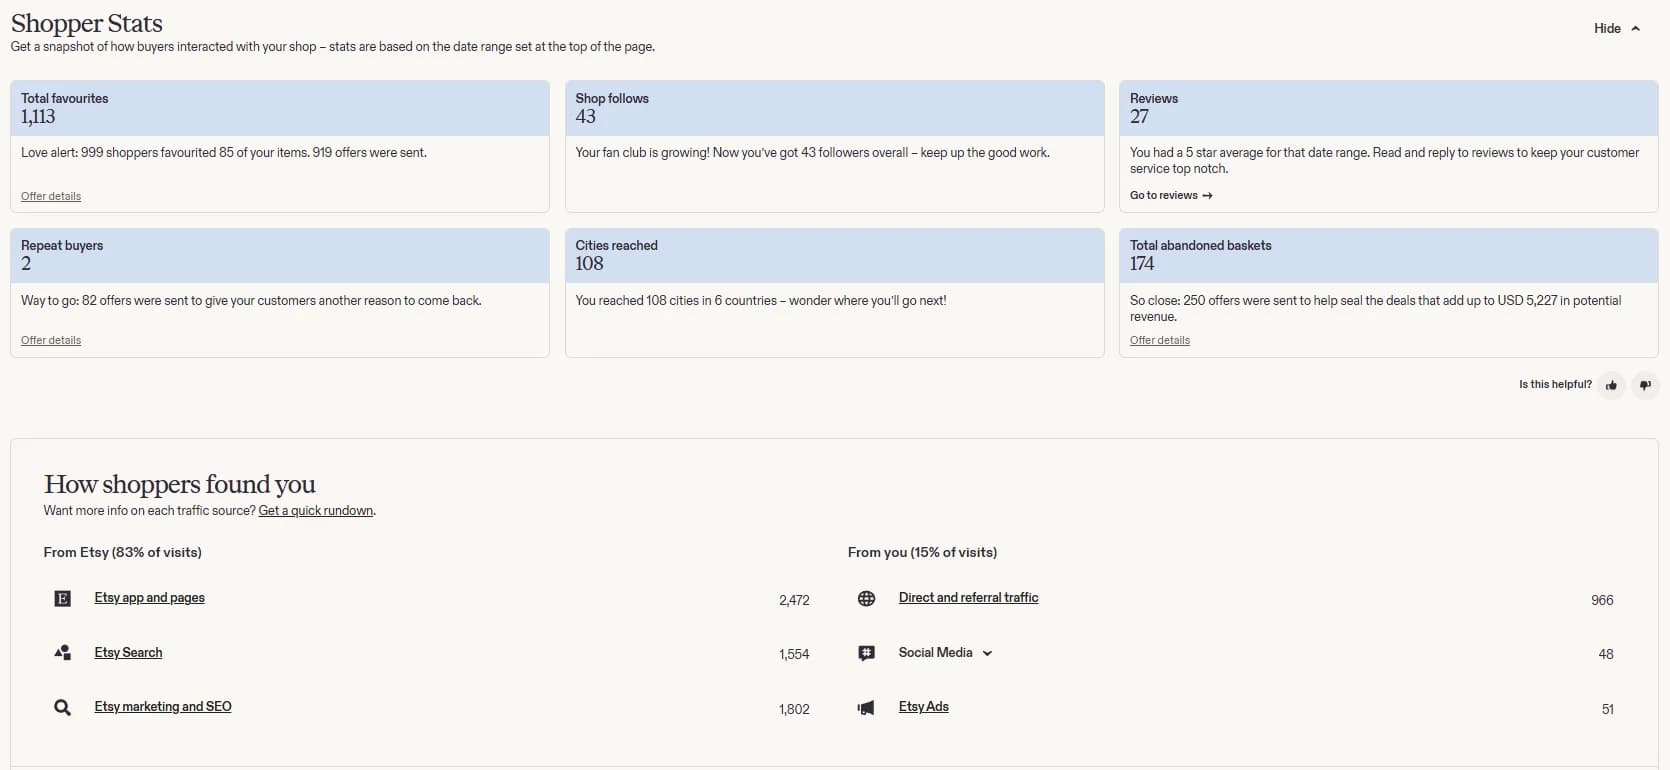Viewport: 1670px width, 770px height.
Task: Select the Cities reached 108 card header
Action: tap(834, 256)
